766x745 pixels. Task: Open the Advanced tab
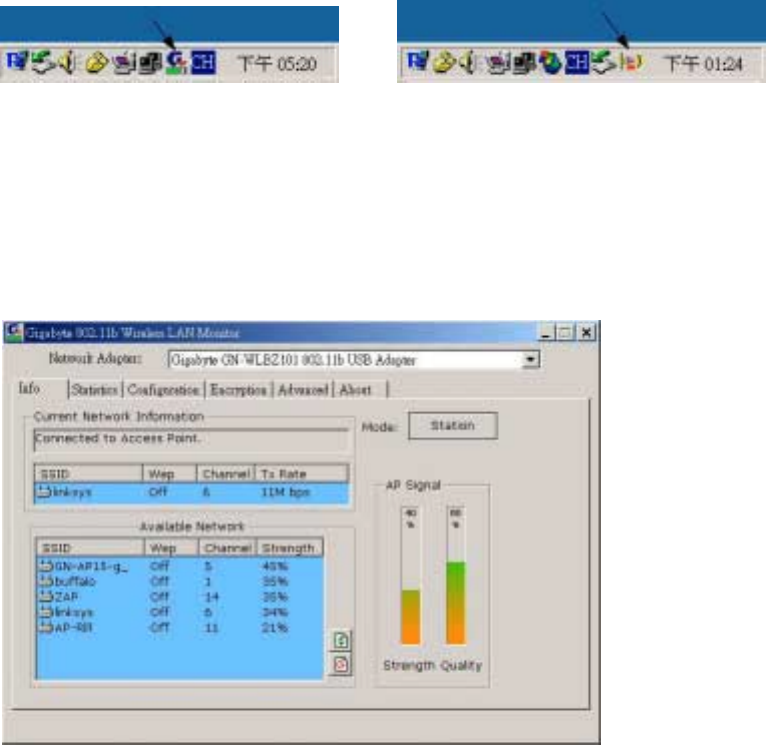point(303,389)
